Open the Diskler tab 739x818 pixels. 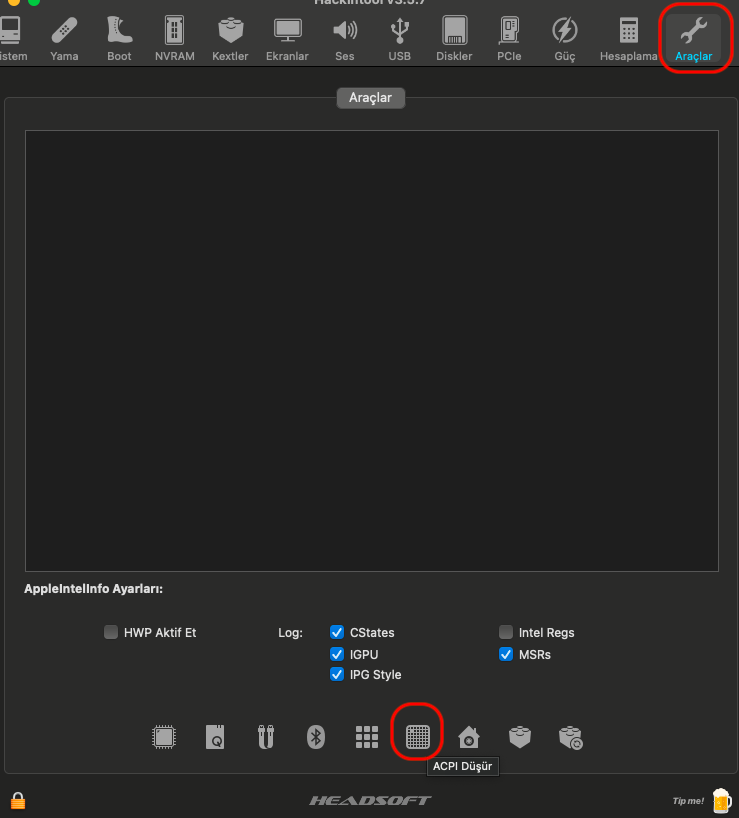tap(454, 39)
